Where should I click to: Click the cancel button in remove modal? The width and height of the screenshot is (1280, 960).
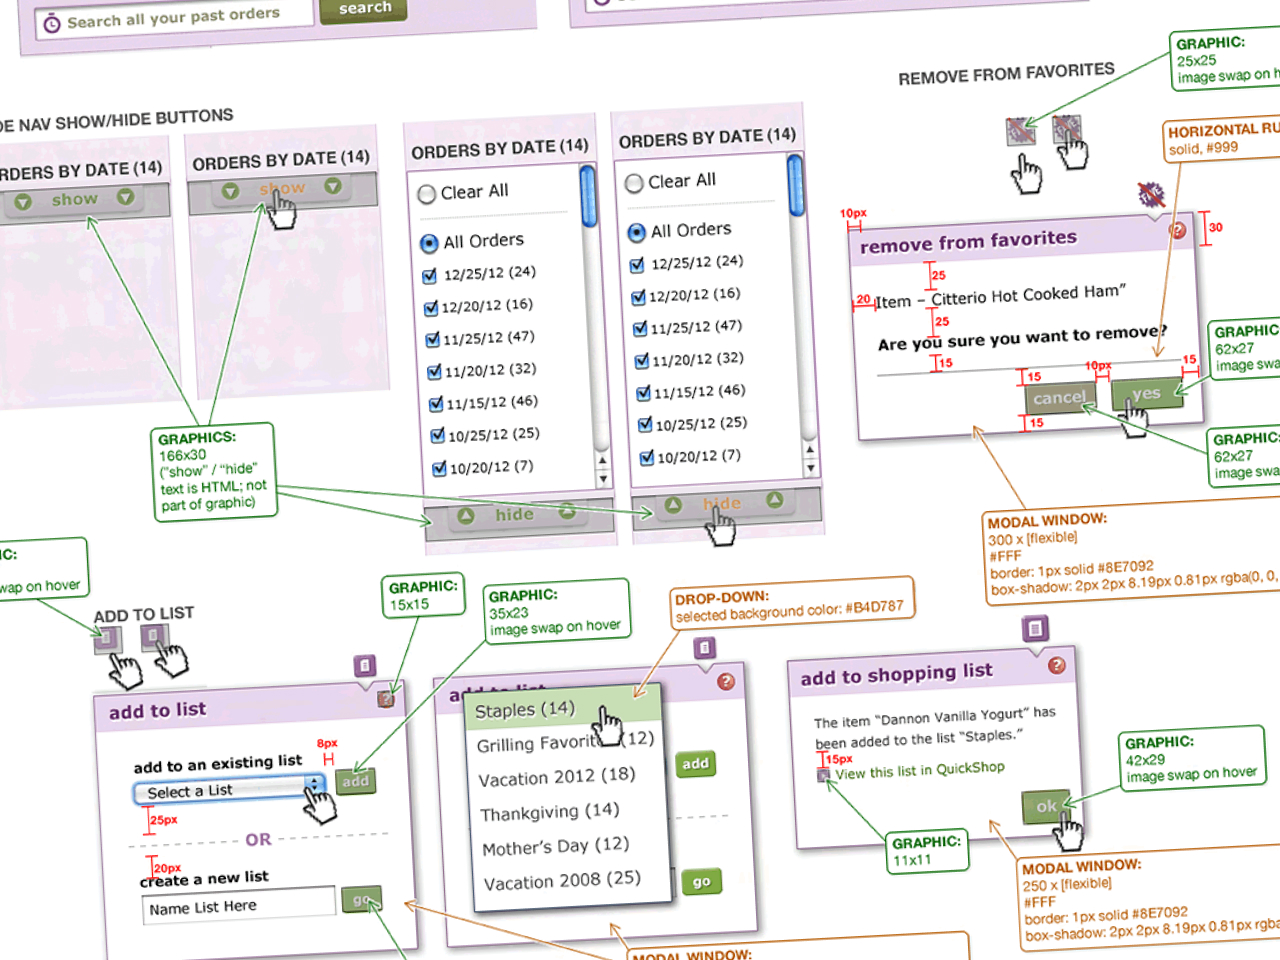pyautogui.click(x=1058, y=398)
